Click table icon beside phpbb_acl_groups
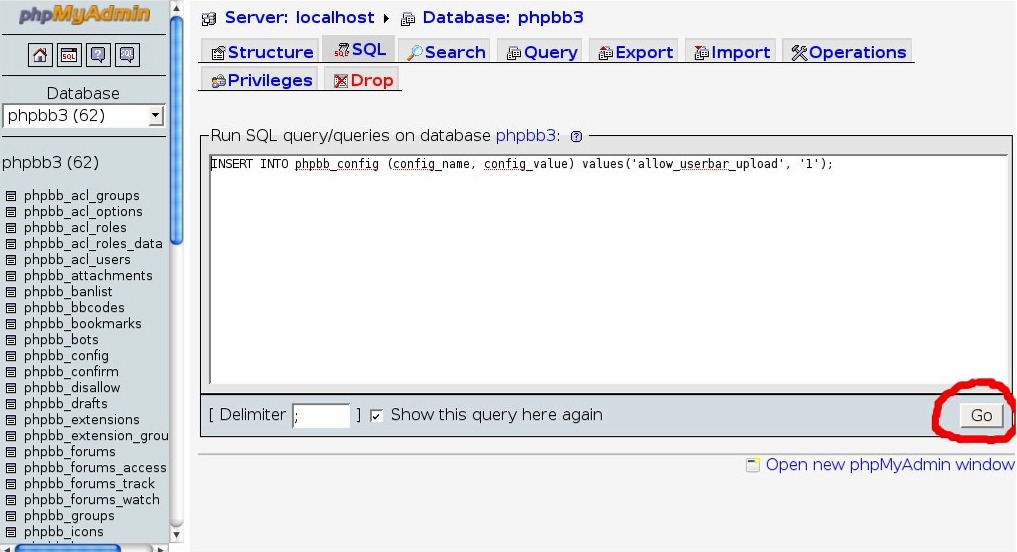The height and width of the screenshot is (552, 1017). [11, 196]
